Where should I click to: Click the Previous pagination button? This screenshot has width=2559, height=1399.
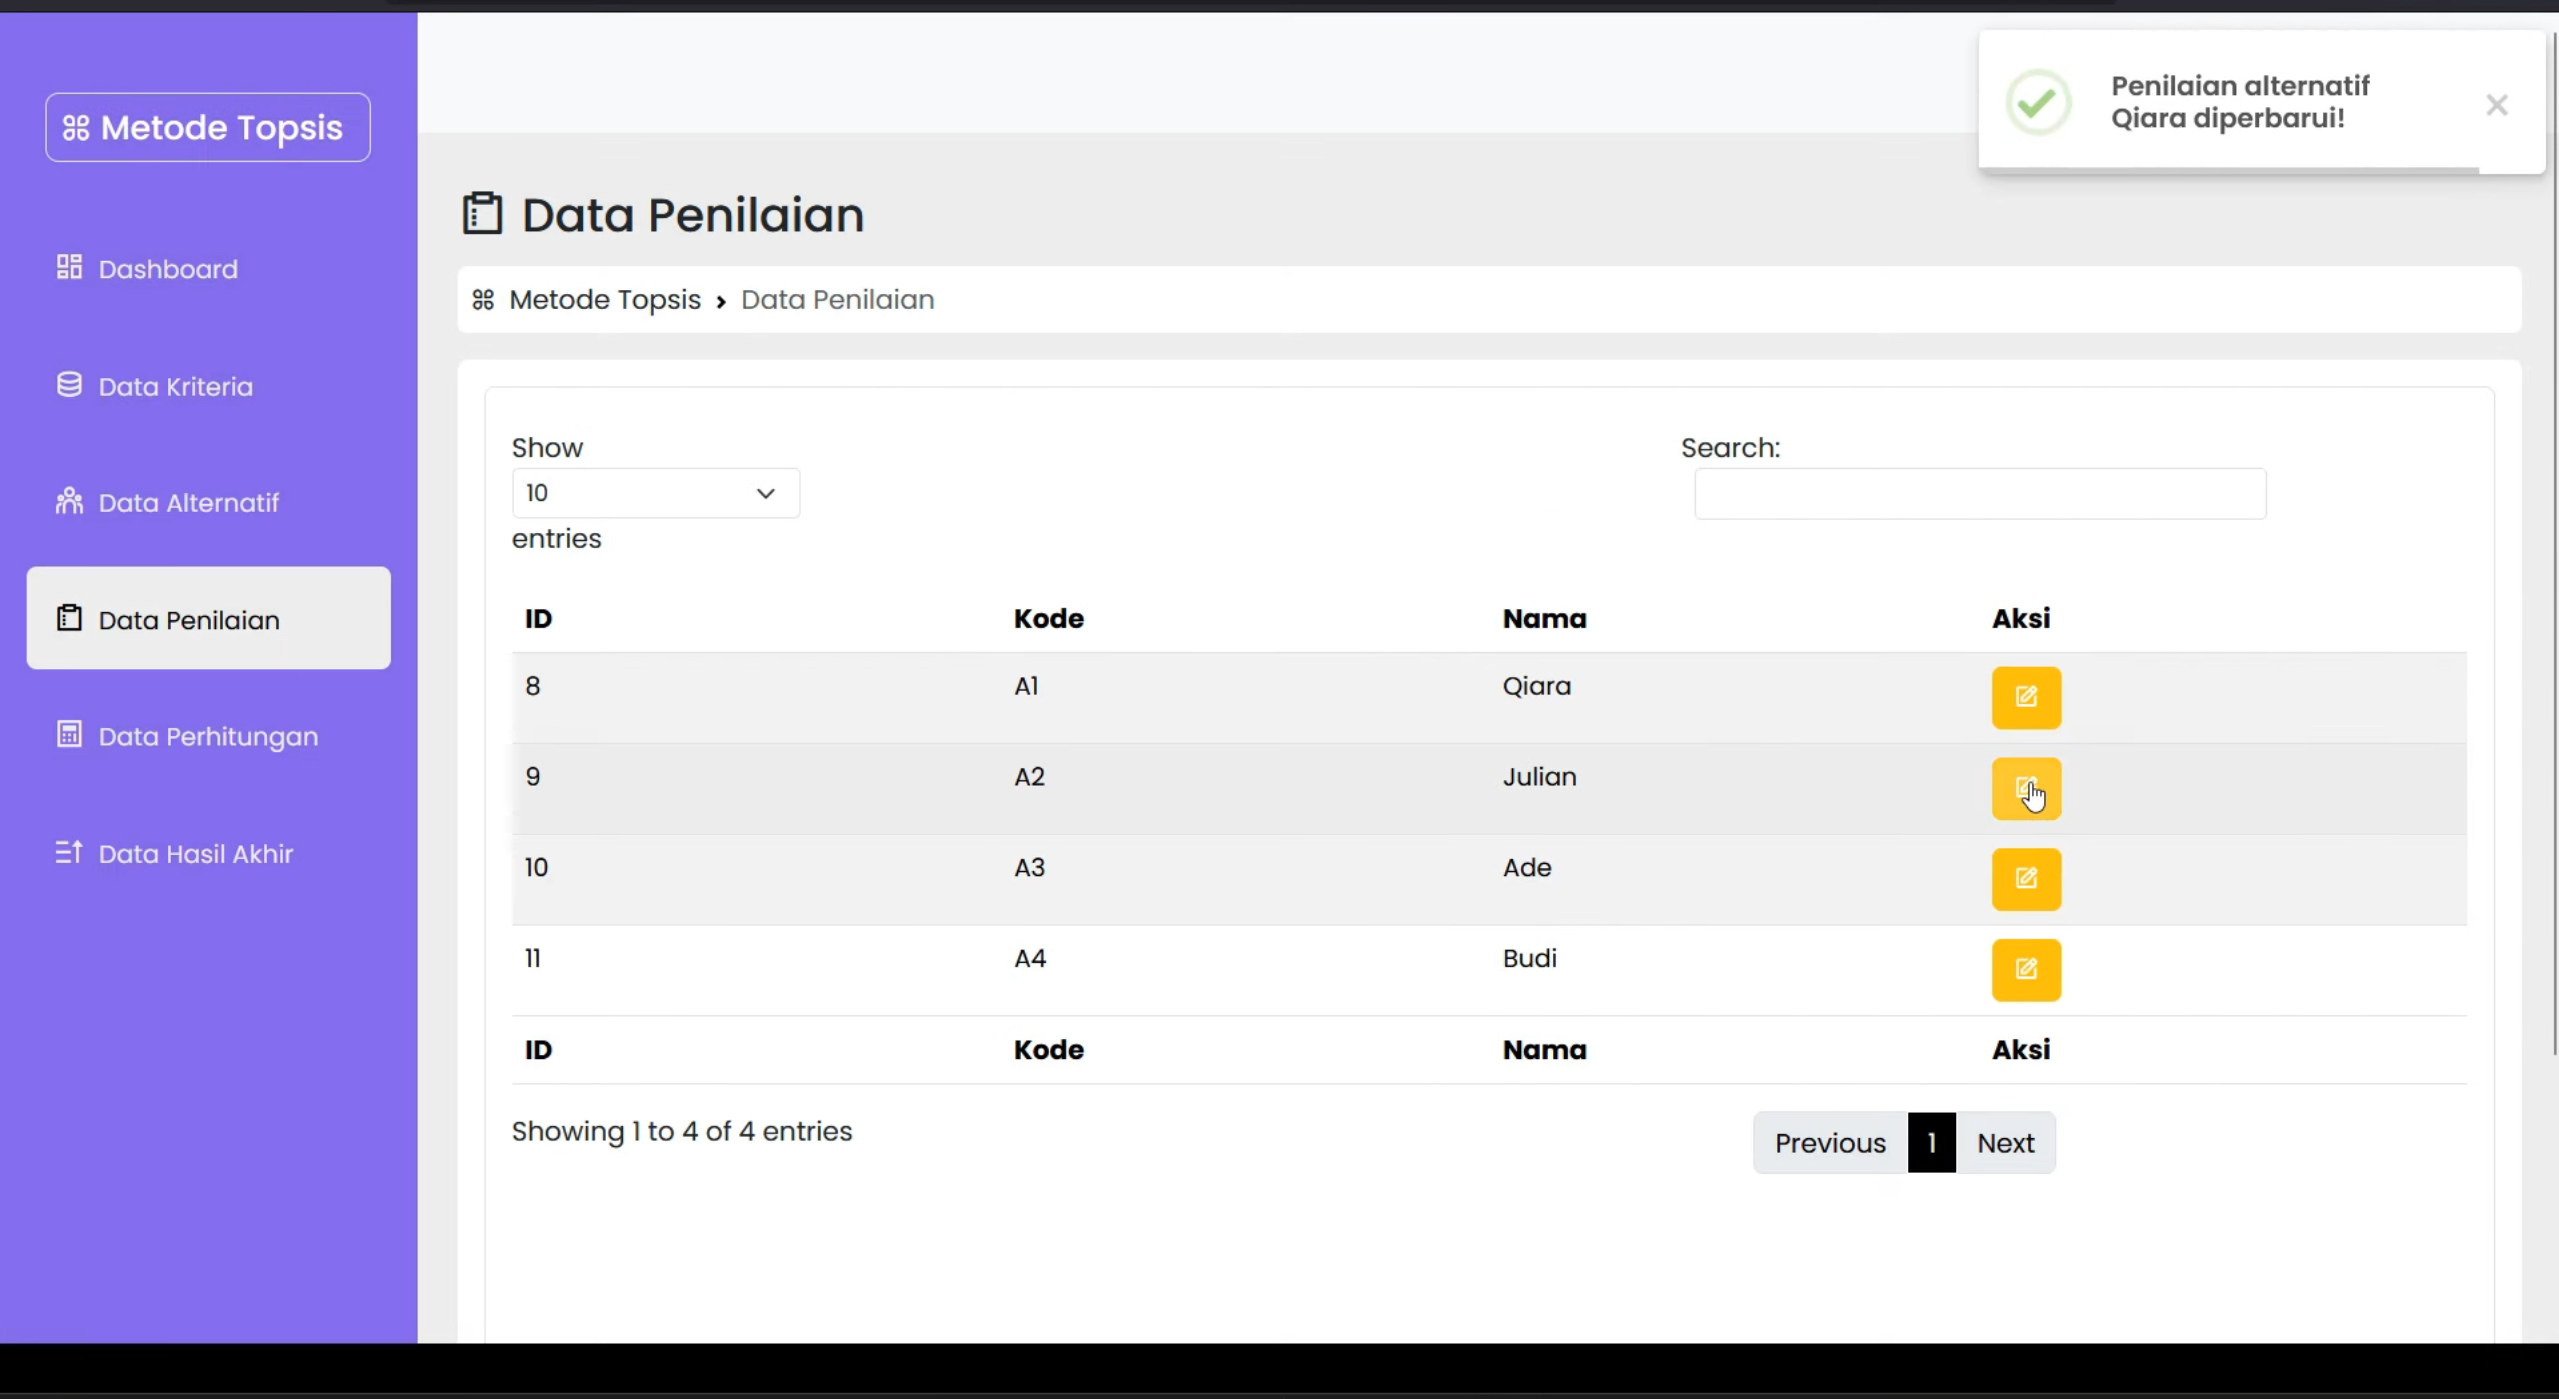coord(1830,1142)
